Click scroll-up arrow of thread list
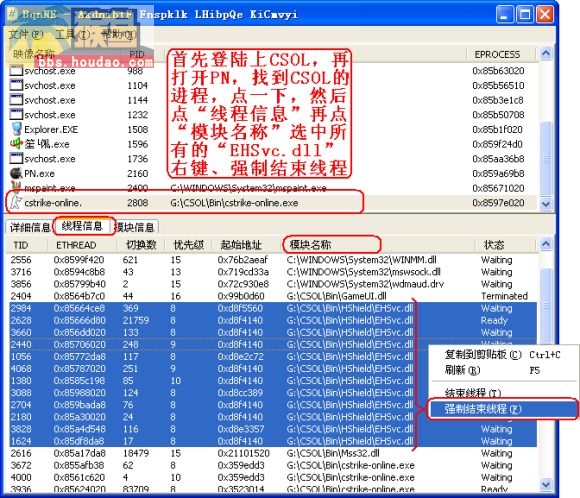Image resolution: width=580 pixels, height=498 pixels. (546, 244)
